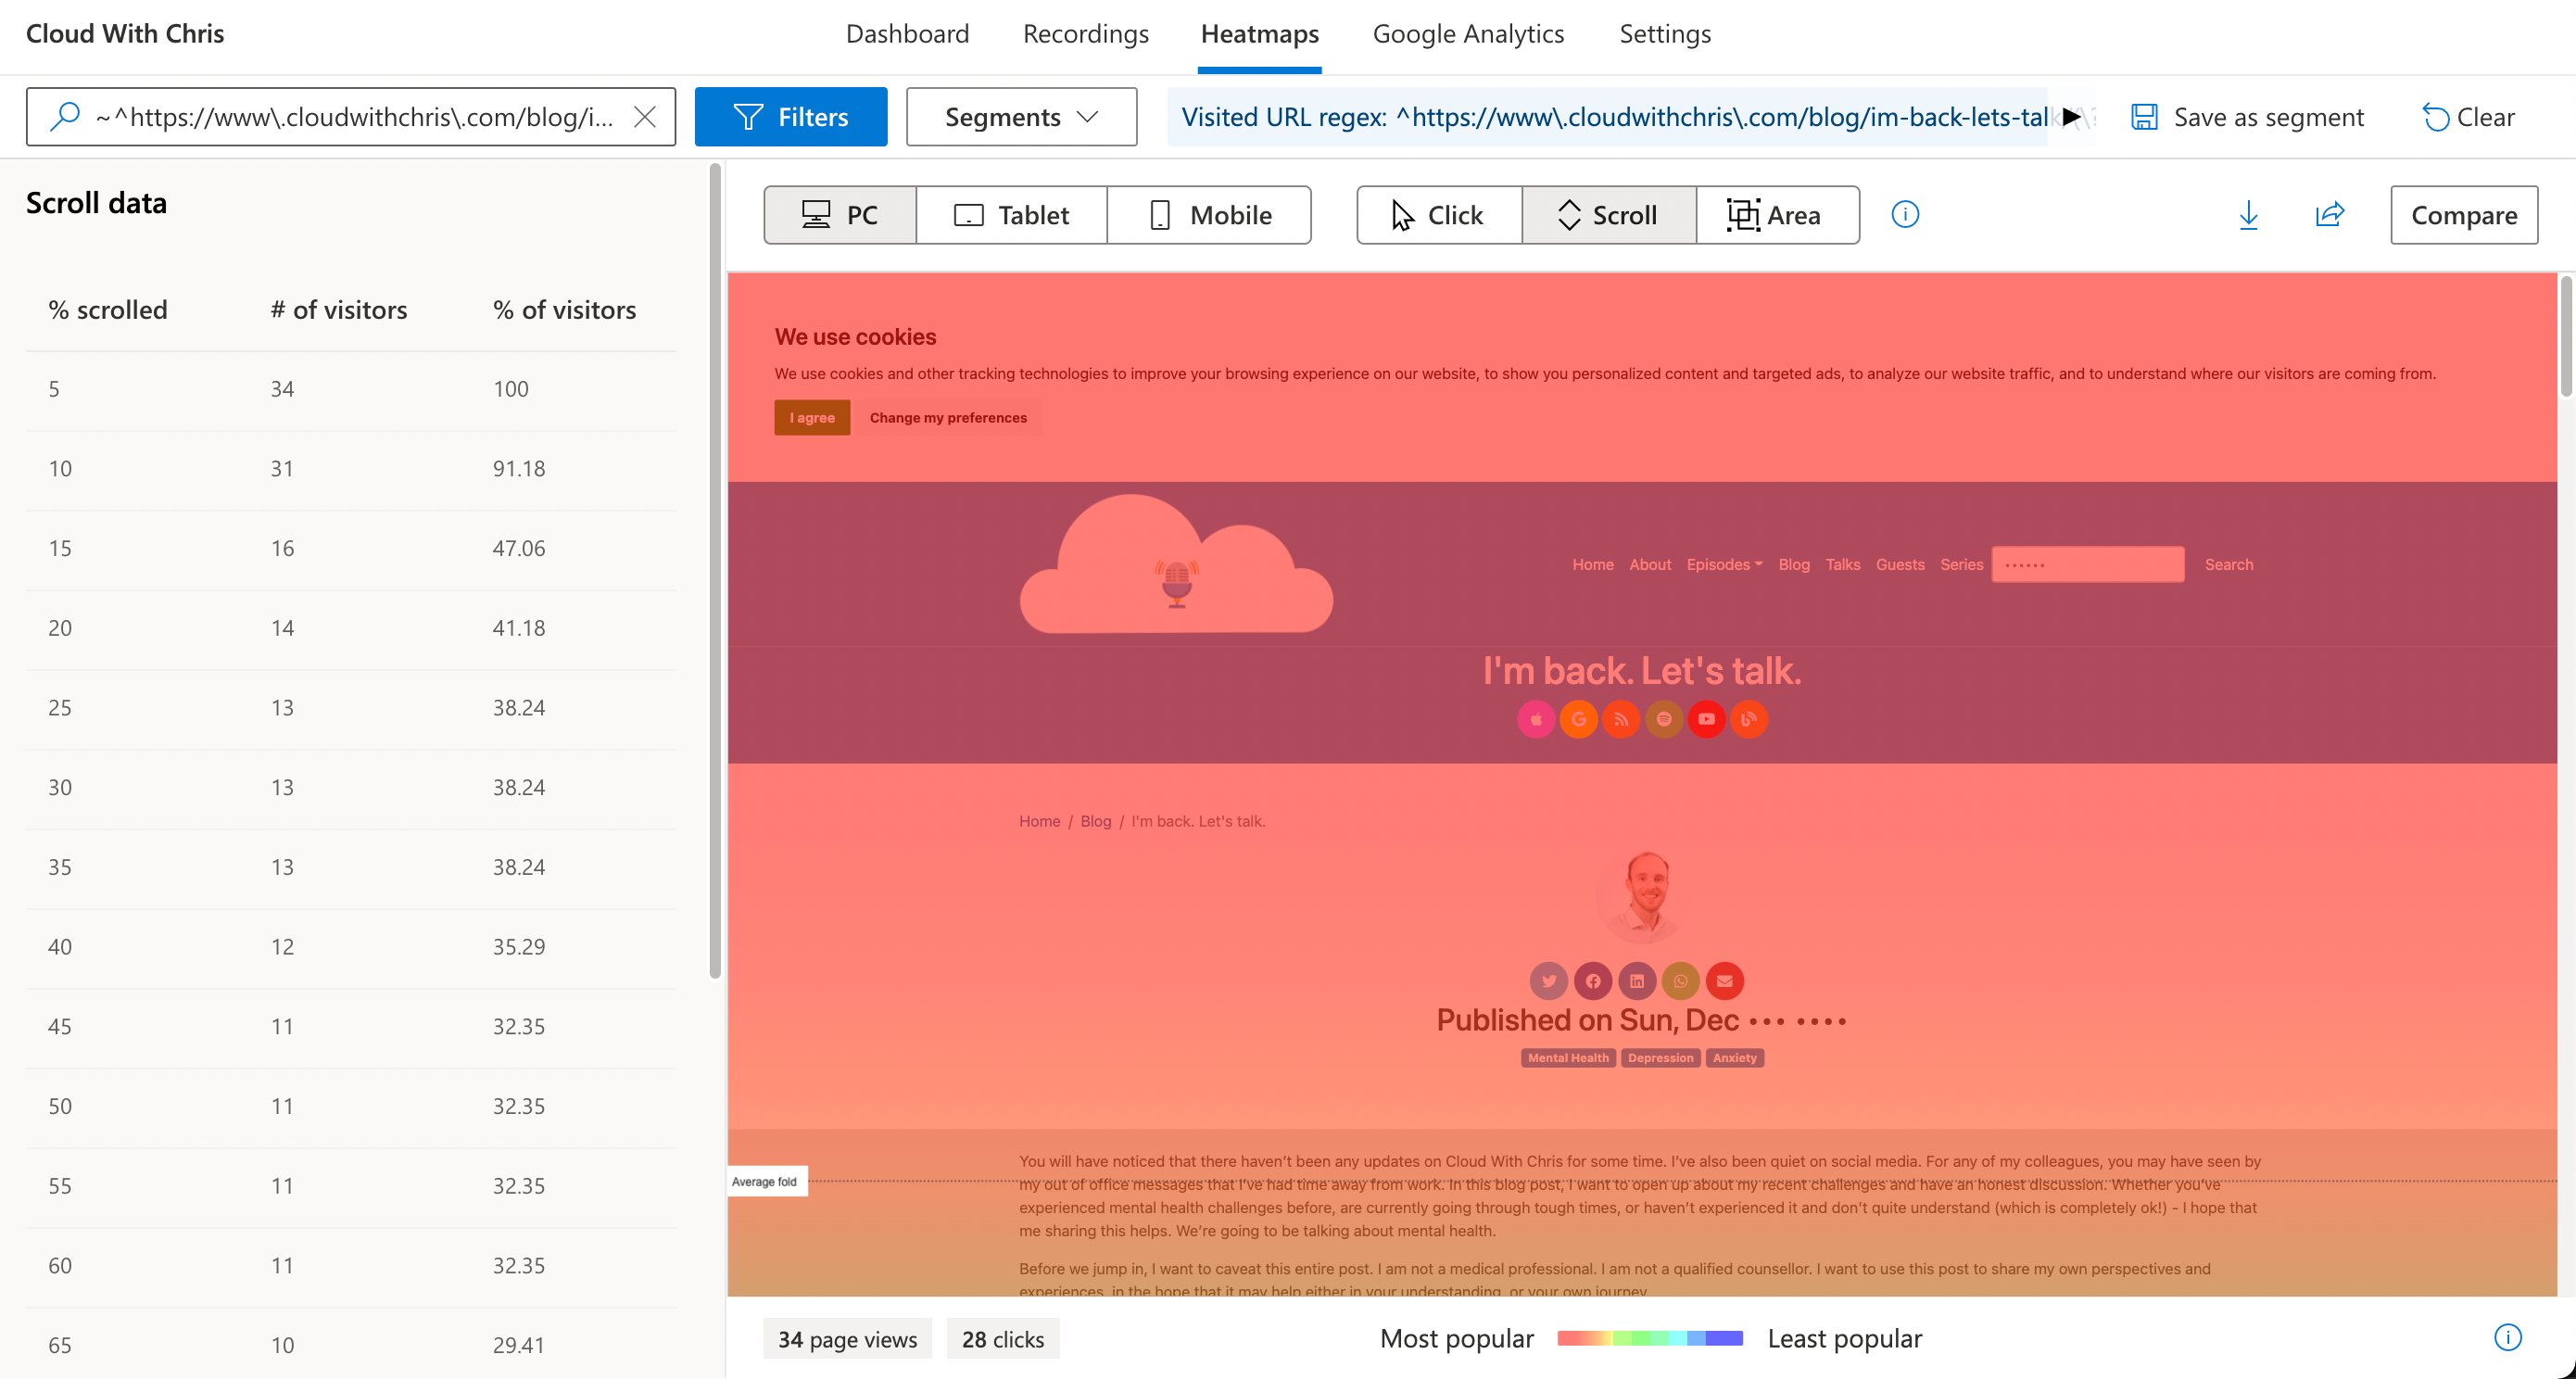The height and width of the screenshot is (1379, 2576).
Task: Click I agree on the cookie banner
Action: [811, 417]
